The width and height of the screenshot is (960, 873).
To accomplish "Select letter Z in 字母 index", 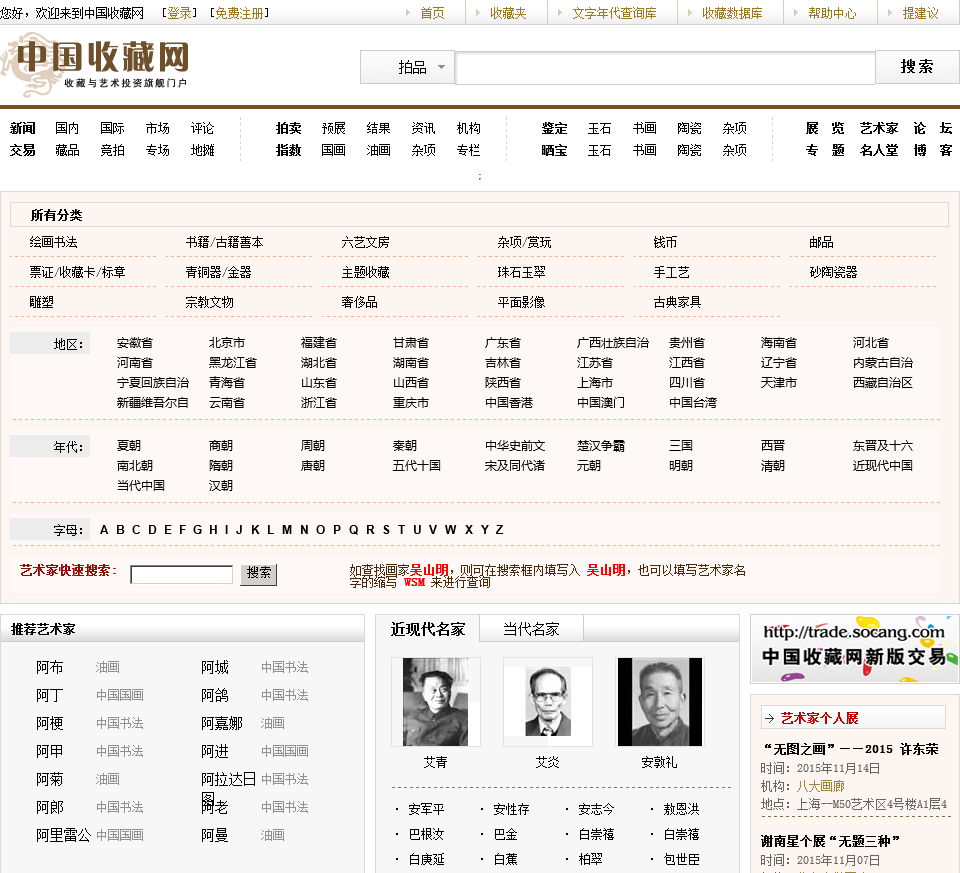I will 500,530.
